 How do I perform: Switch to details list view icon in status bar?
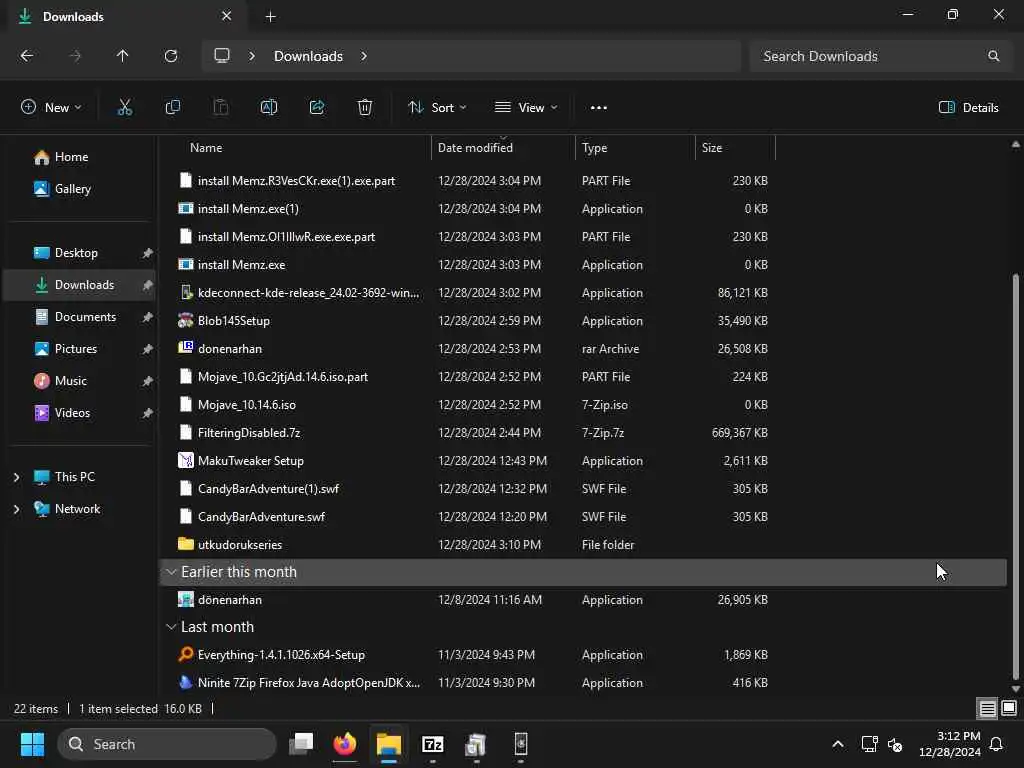tap(987, 708)
